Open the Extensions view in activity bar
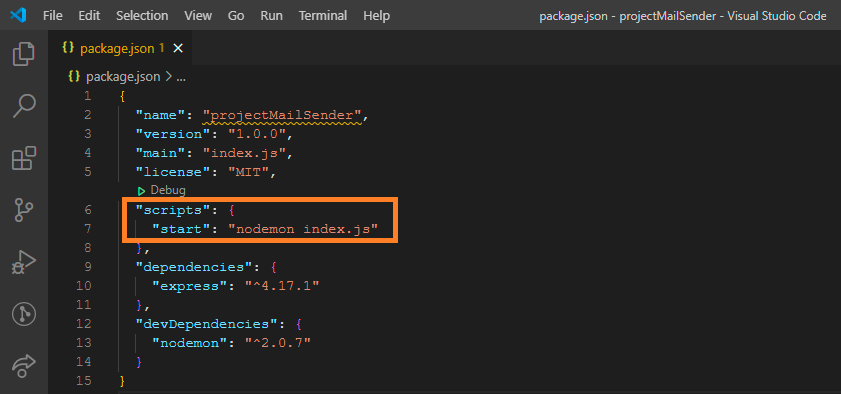 point(24,158)
